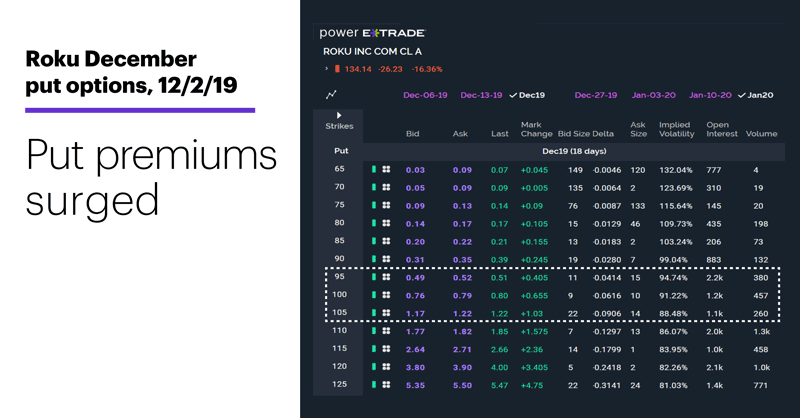
Task: Click bid price 3.80 for strike 120
Action: 415,367
